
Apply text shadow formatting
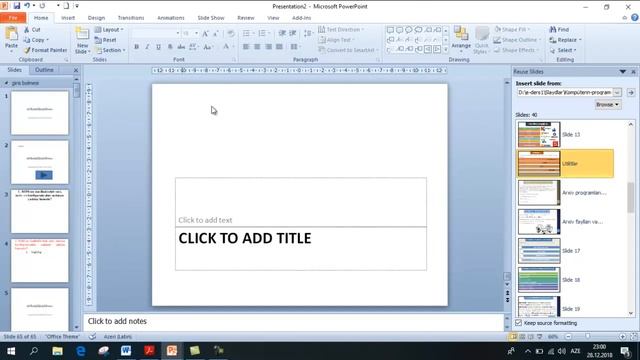[x=170, y=47]
